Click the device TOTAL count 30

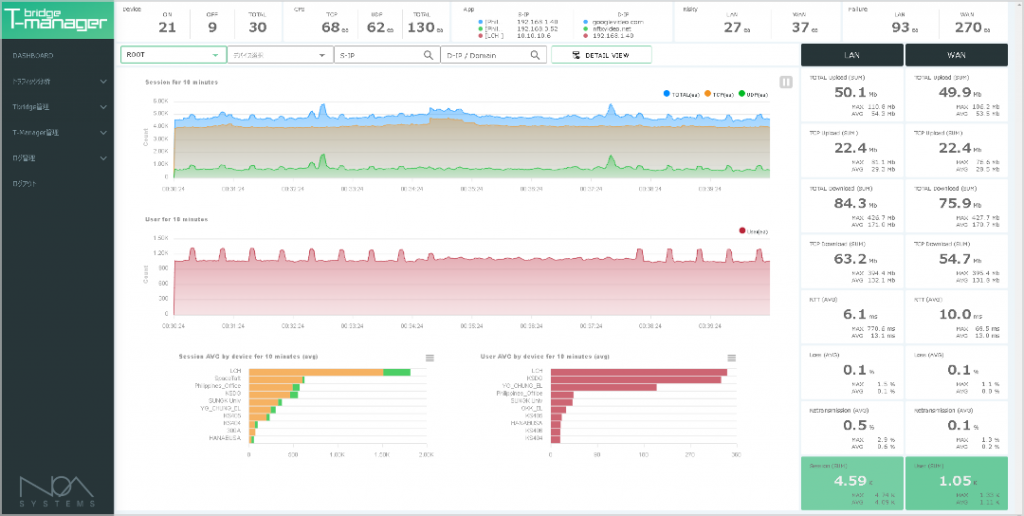click(257, 27)
